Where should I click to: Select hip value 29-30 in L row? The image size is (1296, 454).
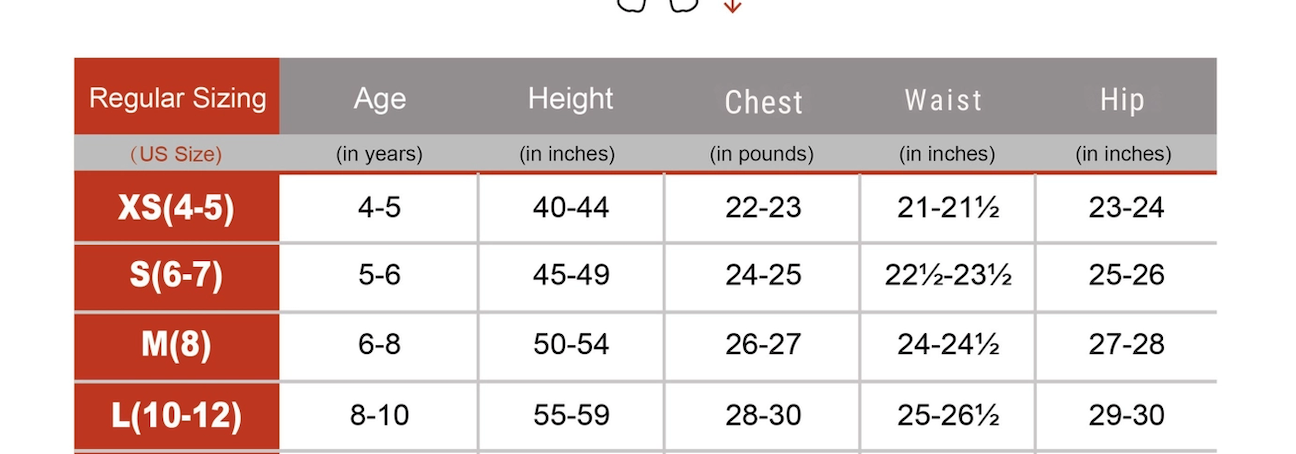pos(1126,415)
